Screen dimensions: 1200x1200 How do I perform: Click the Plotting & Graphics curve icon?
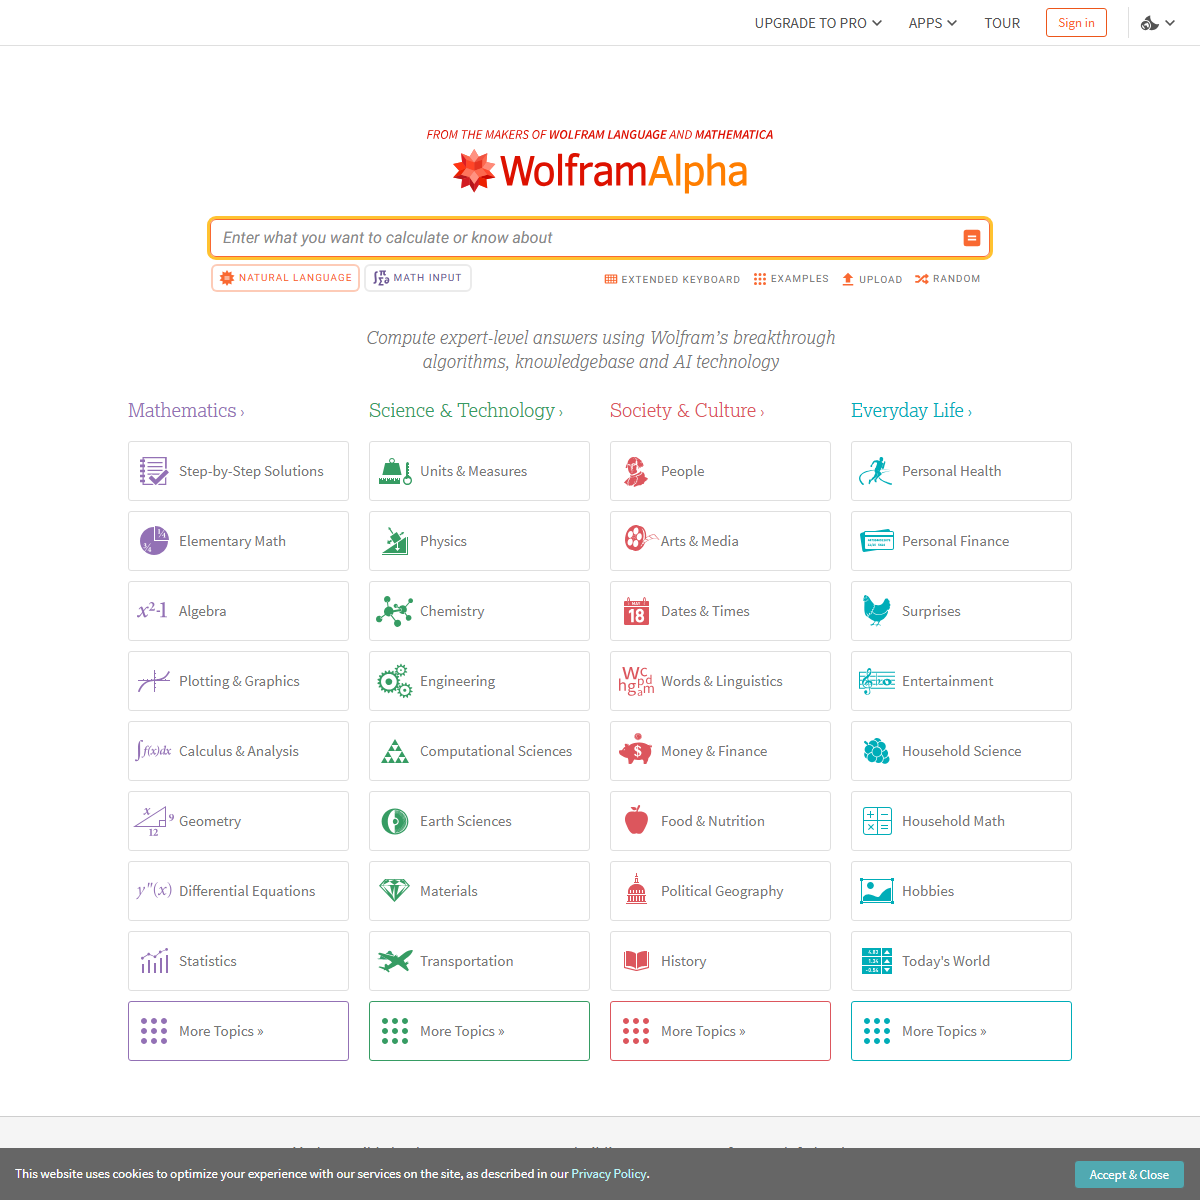[x=153, y=681]
